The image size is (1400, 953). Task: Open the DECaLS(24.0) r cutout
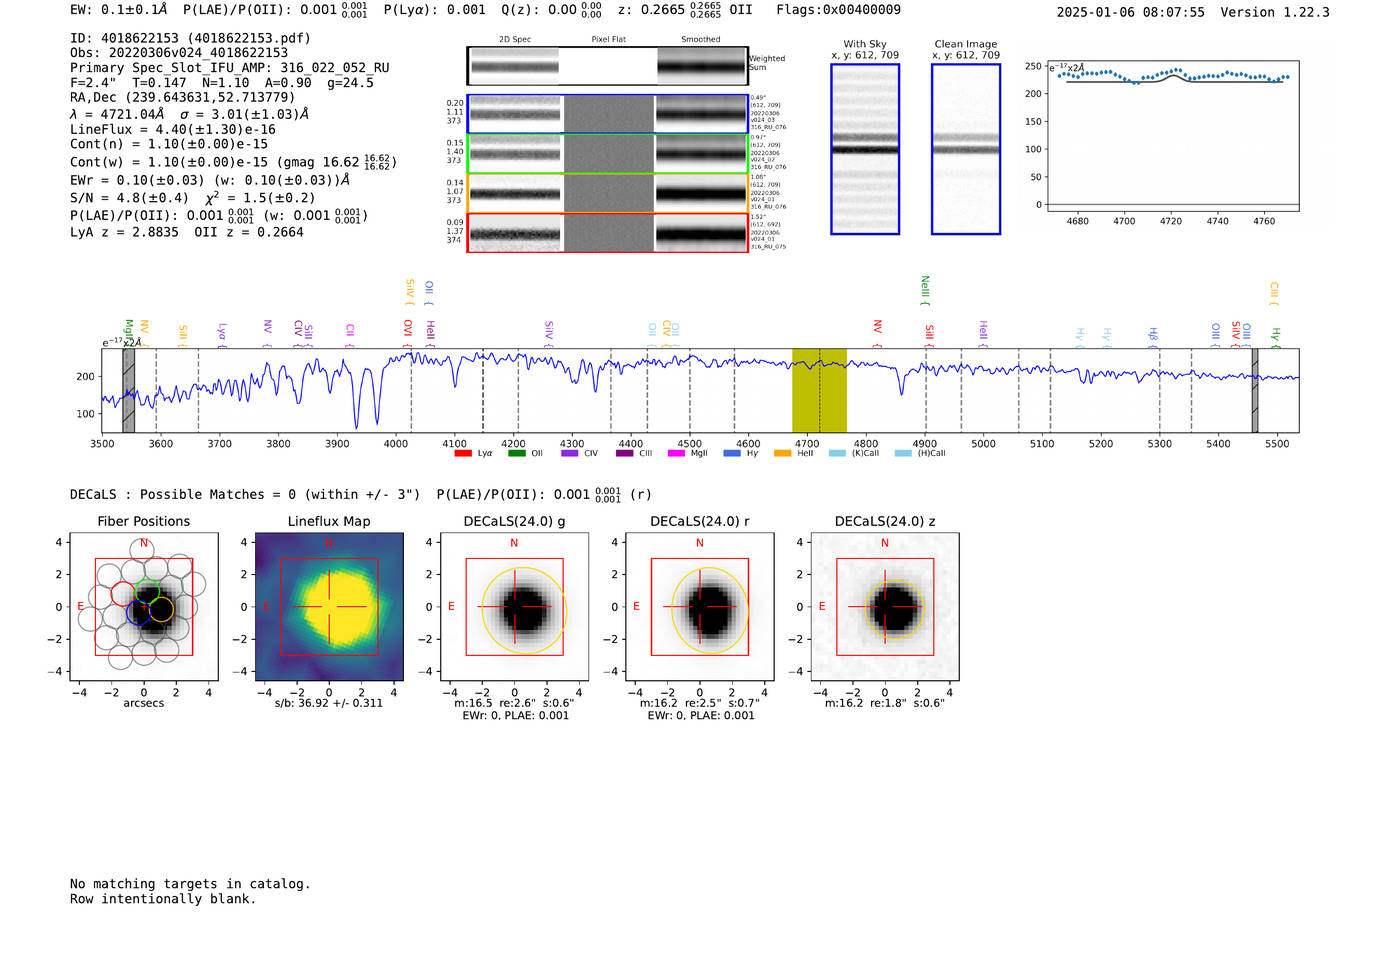pyautogui.click(x=699, y=606)
